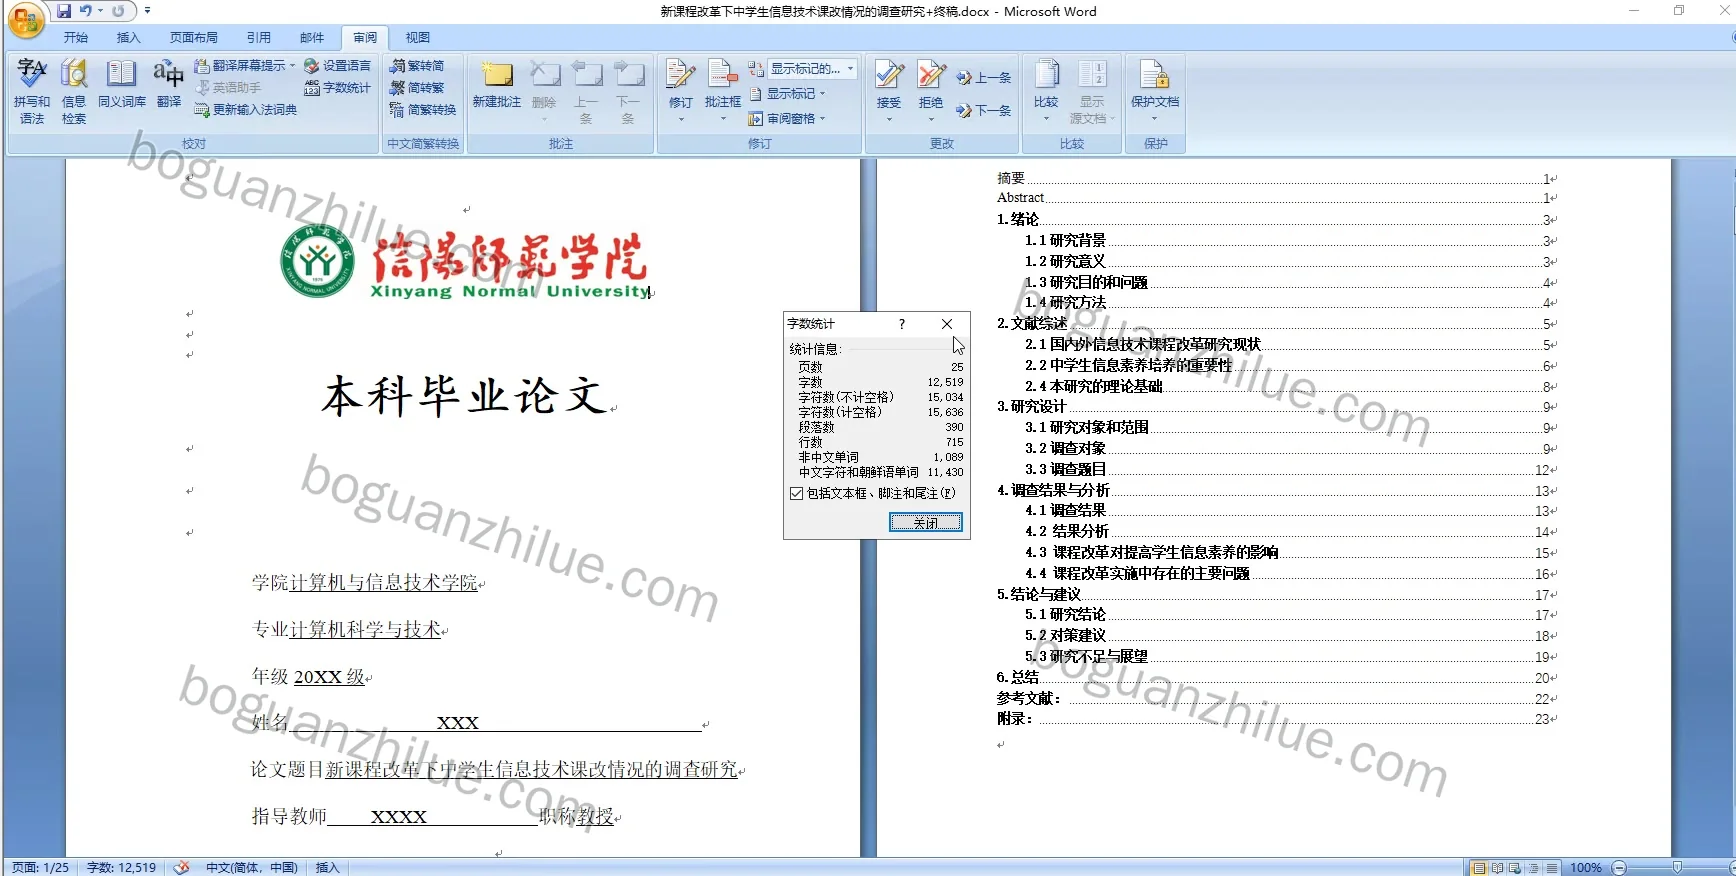This screenshot has width=1736, height=876.
Task: Open the Page Layout (页面布局) tab
Action: click(194, 38)
